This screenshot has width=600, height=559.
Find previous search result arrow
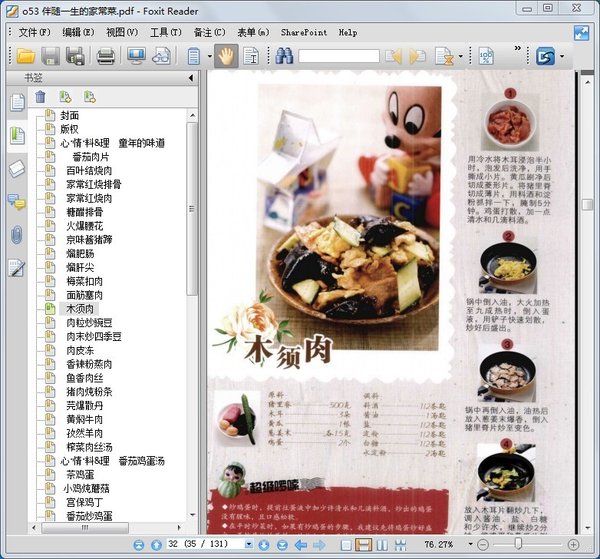tap(394, 56)
